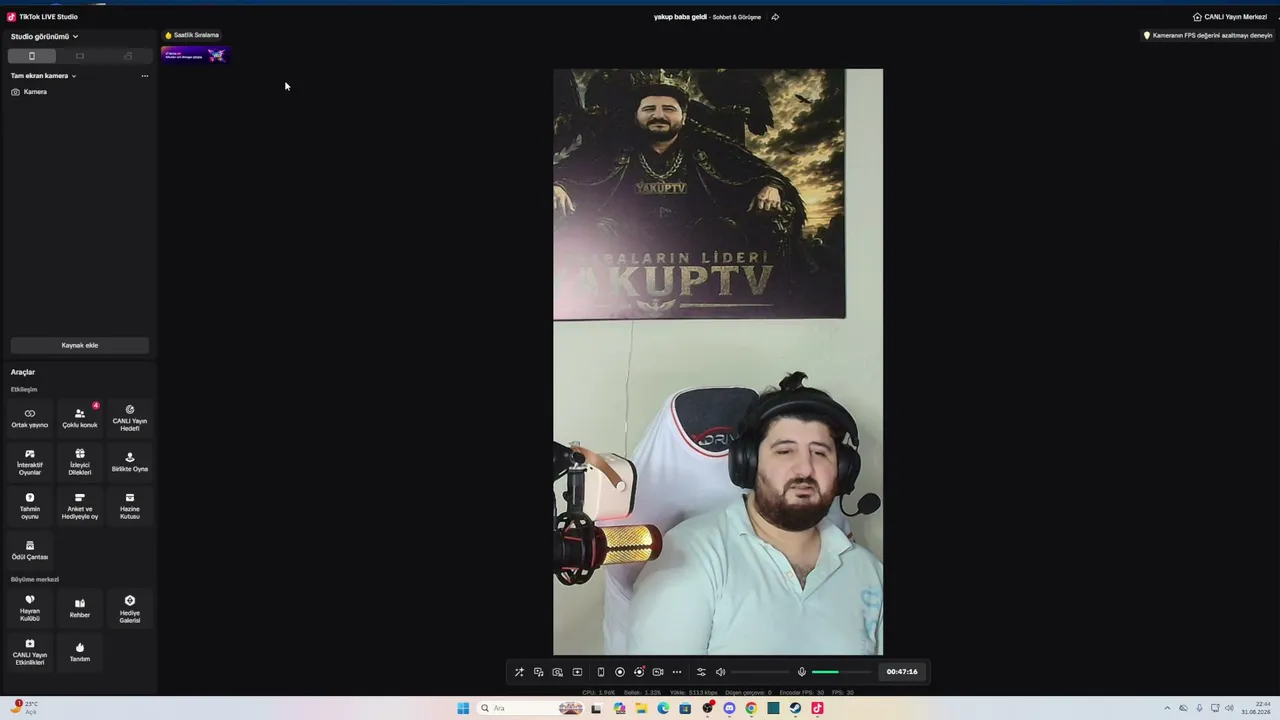Open the TikTok LIVE Studio taskbar icon
Image resolution: width=1280 pixels, height=720 pixels.
pyautogui.click(x=817, y=708)
